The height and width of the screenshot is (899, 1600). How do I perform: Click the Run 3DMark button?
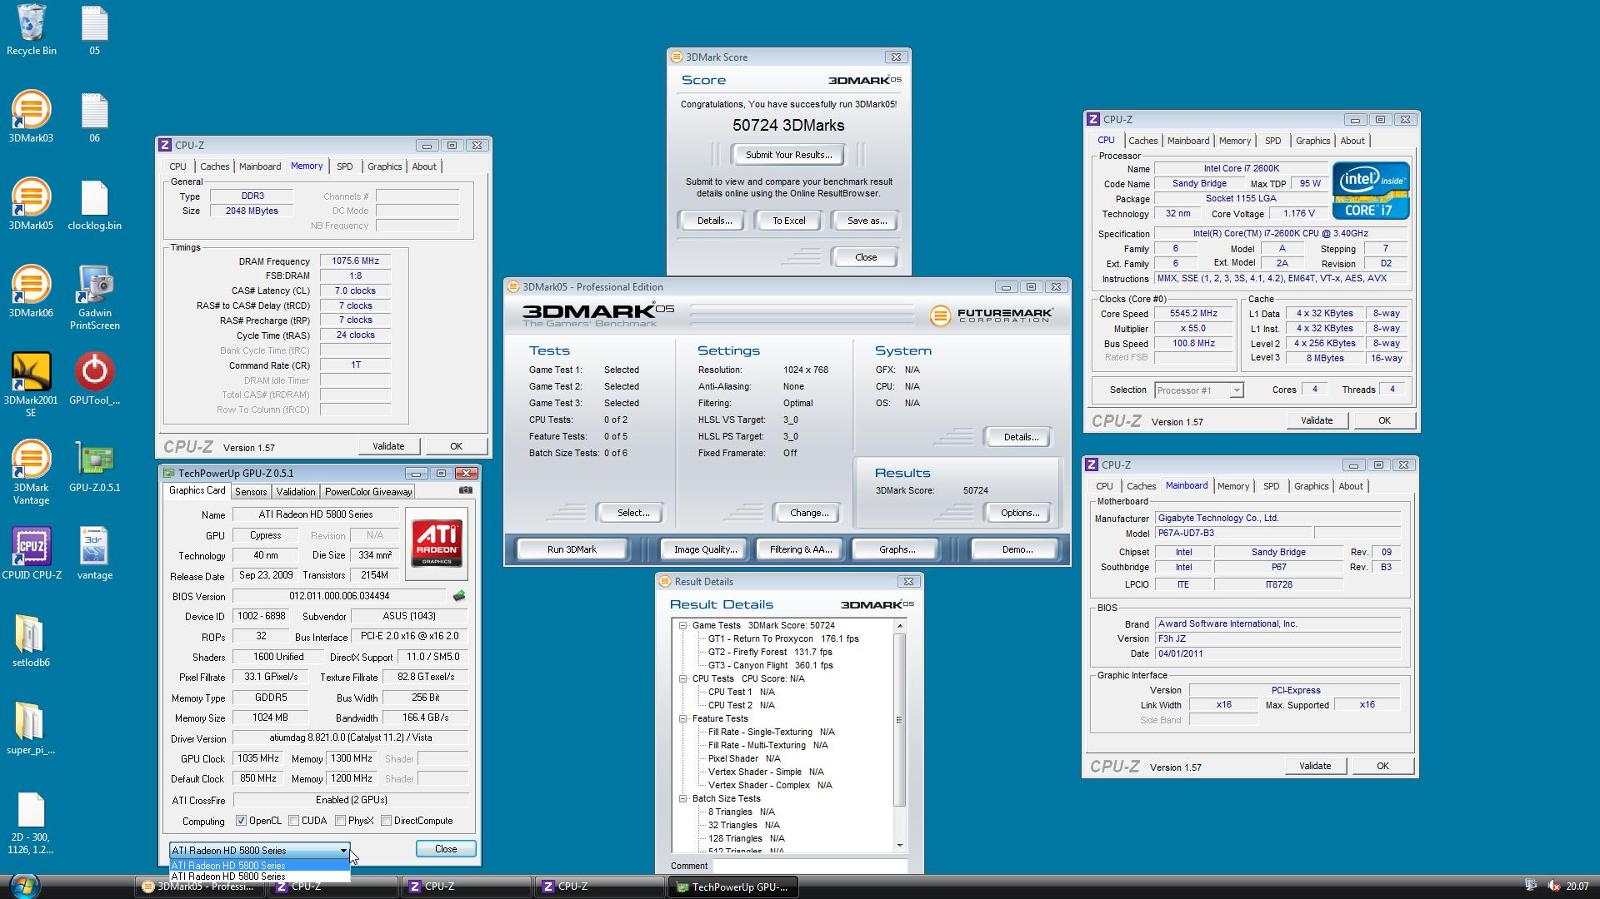pos(572,550)
